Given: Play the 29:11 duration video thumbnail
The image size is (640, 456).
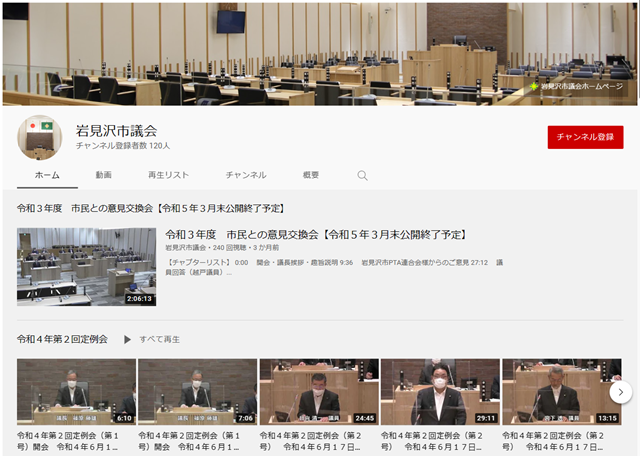Looking at the screenshot, I should click(x=440, y=392).
